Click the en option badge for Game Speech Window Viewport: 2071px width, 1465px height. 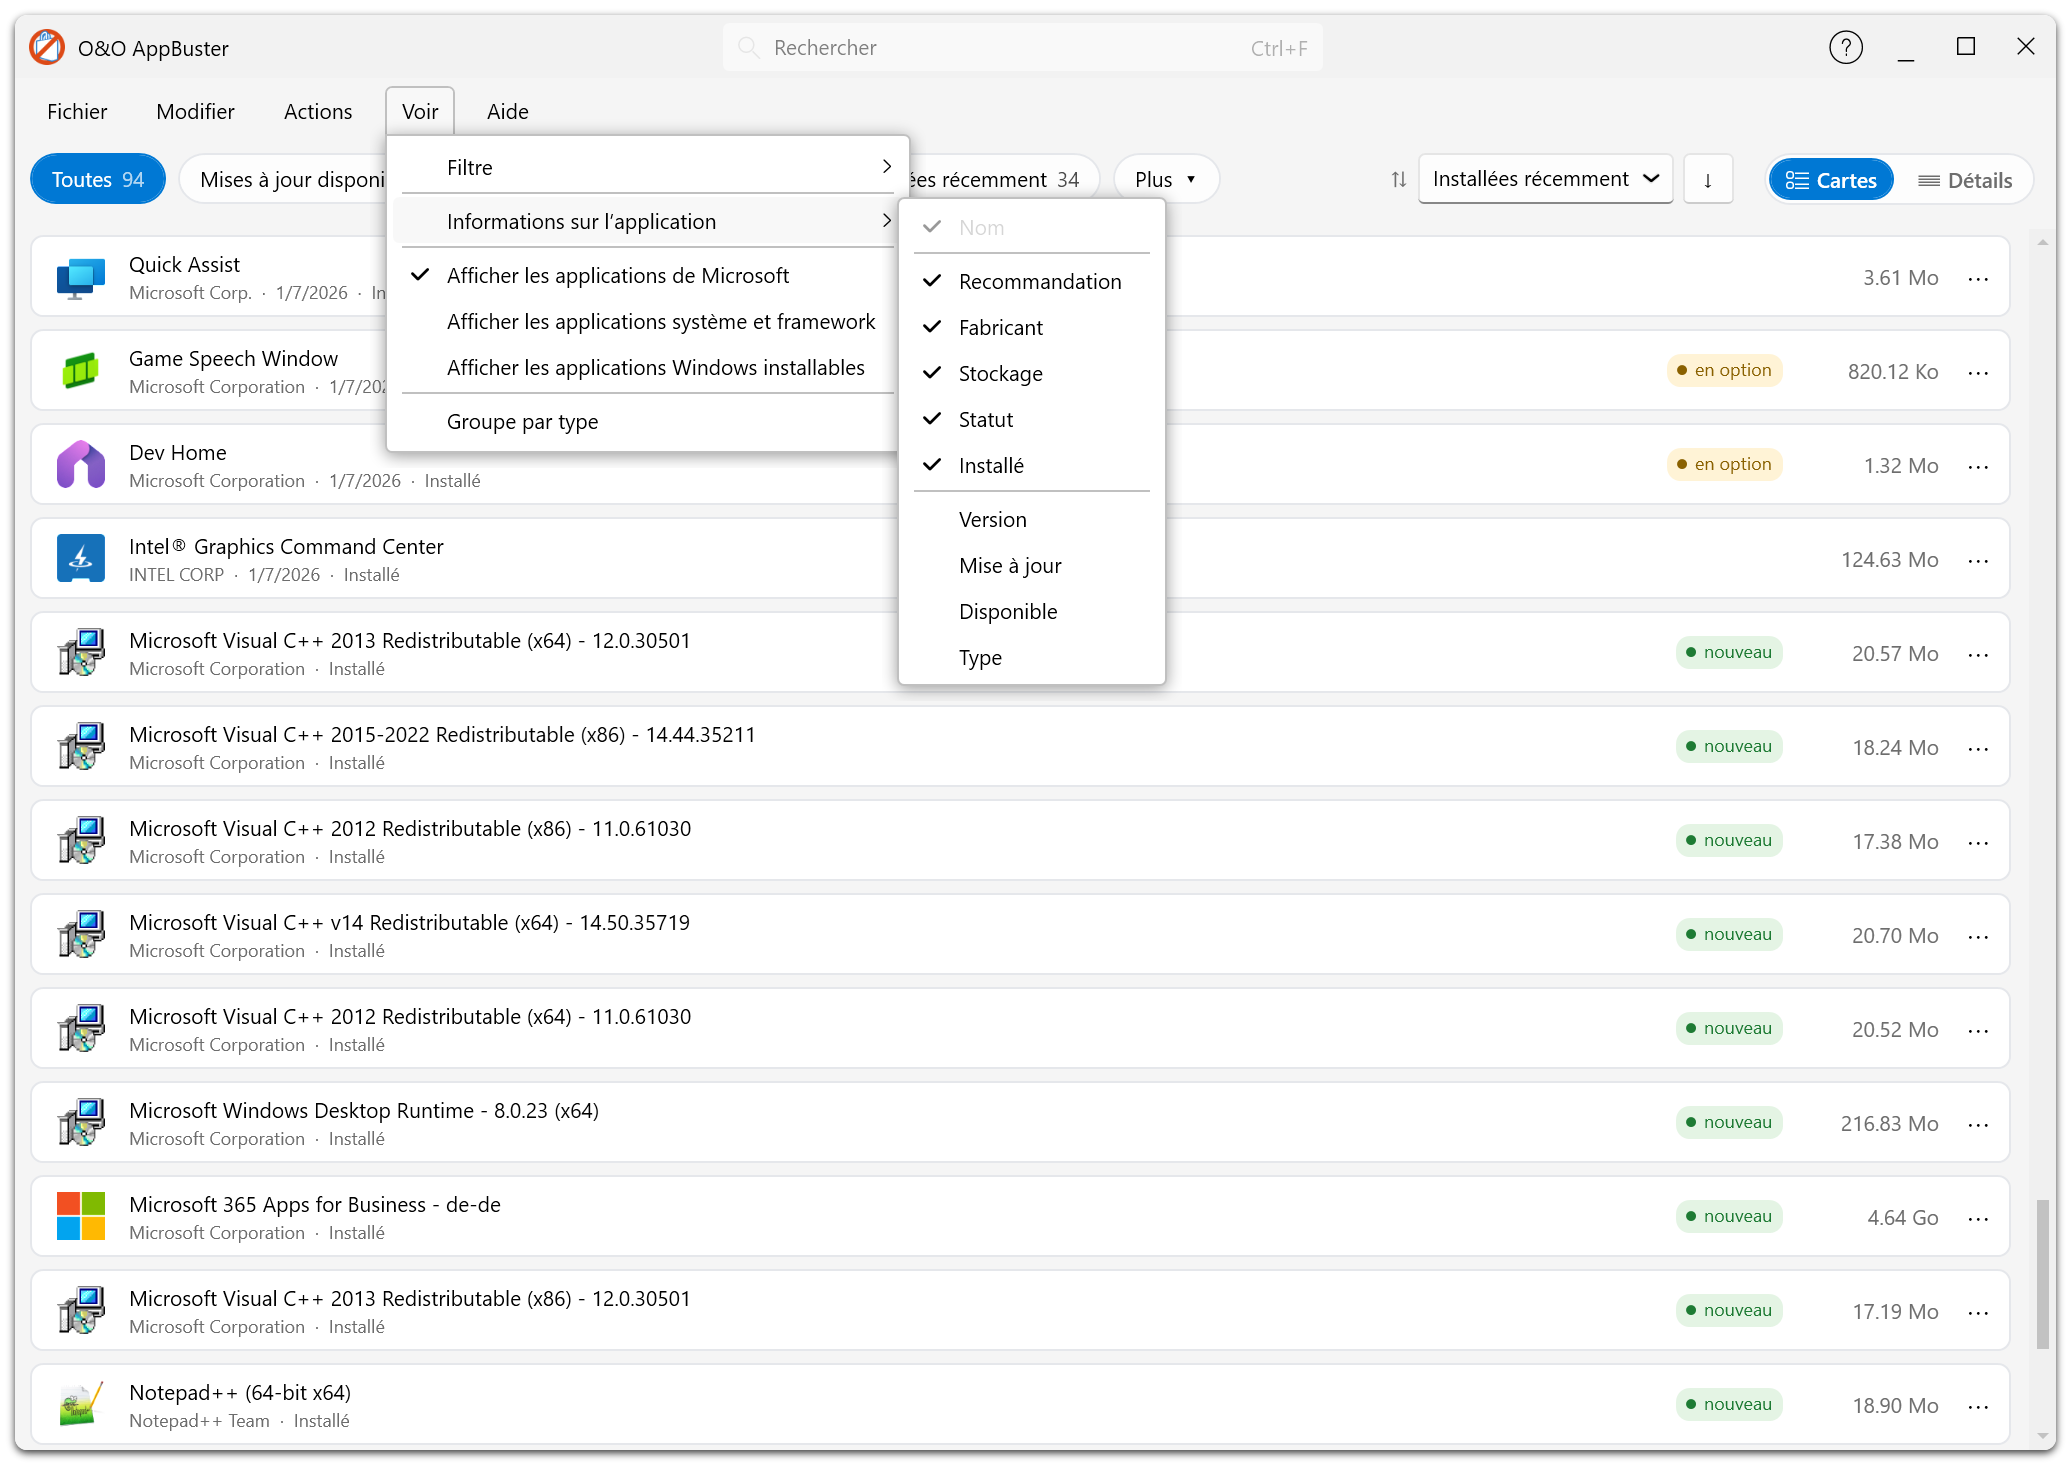1724,370
